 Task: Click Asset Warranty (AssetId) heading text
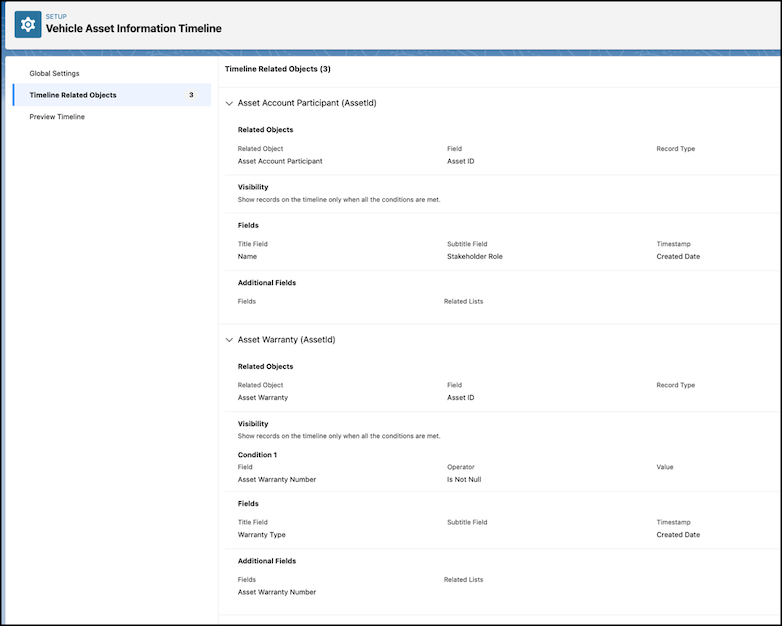pyautogui.click(x=287, y=340)
